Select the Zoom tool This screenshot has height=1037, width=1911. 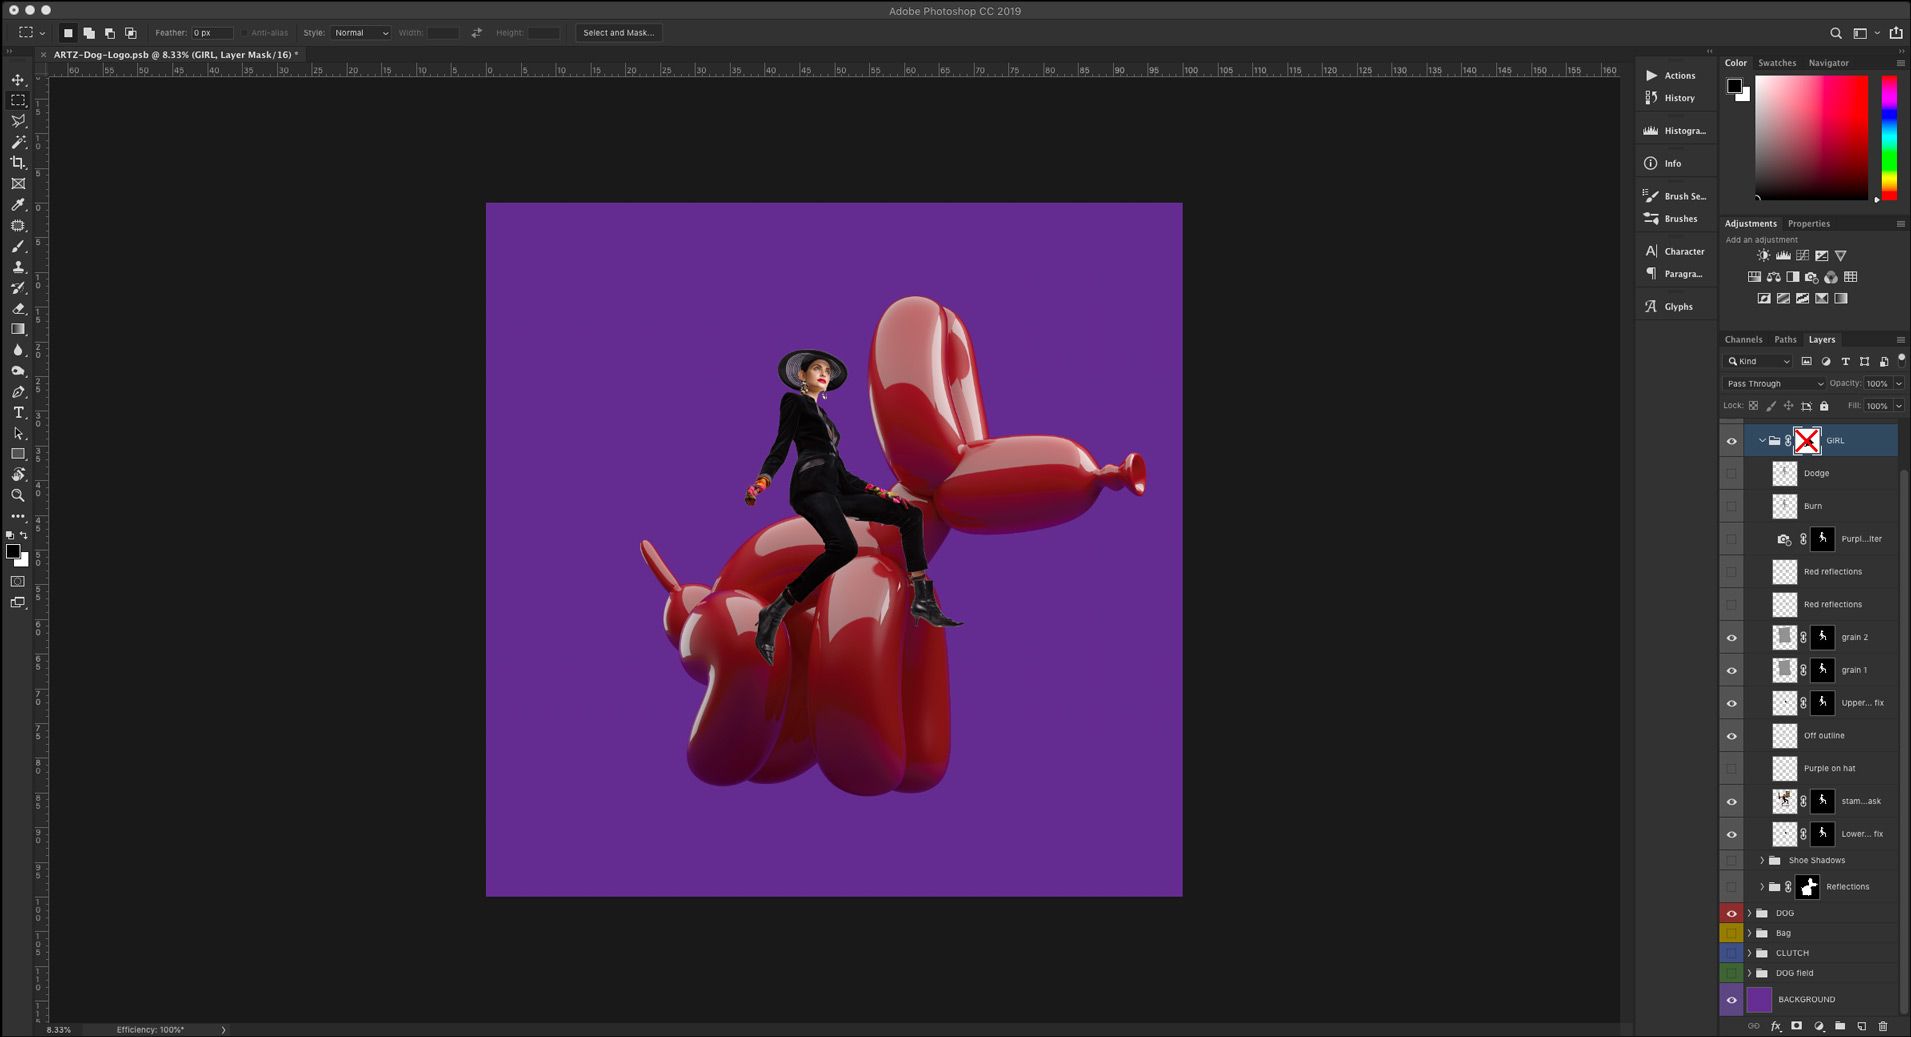tap(18, 495)
